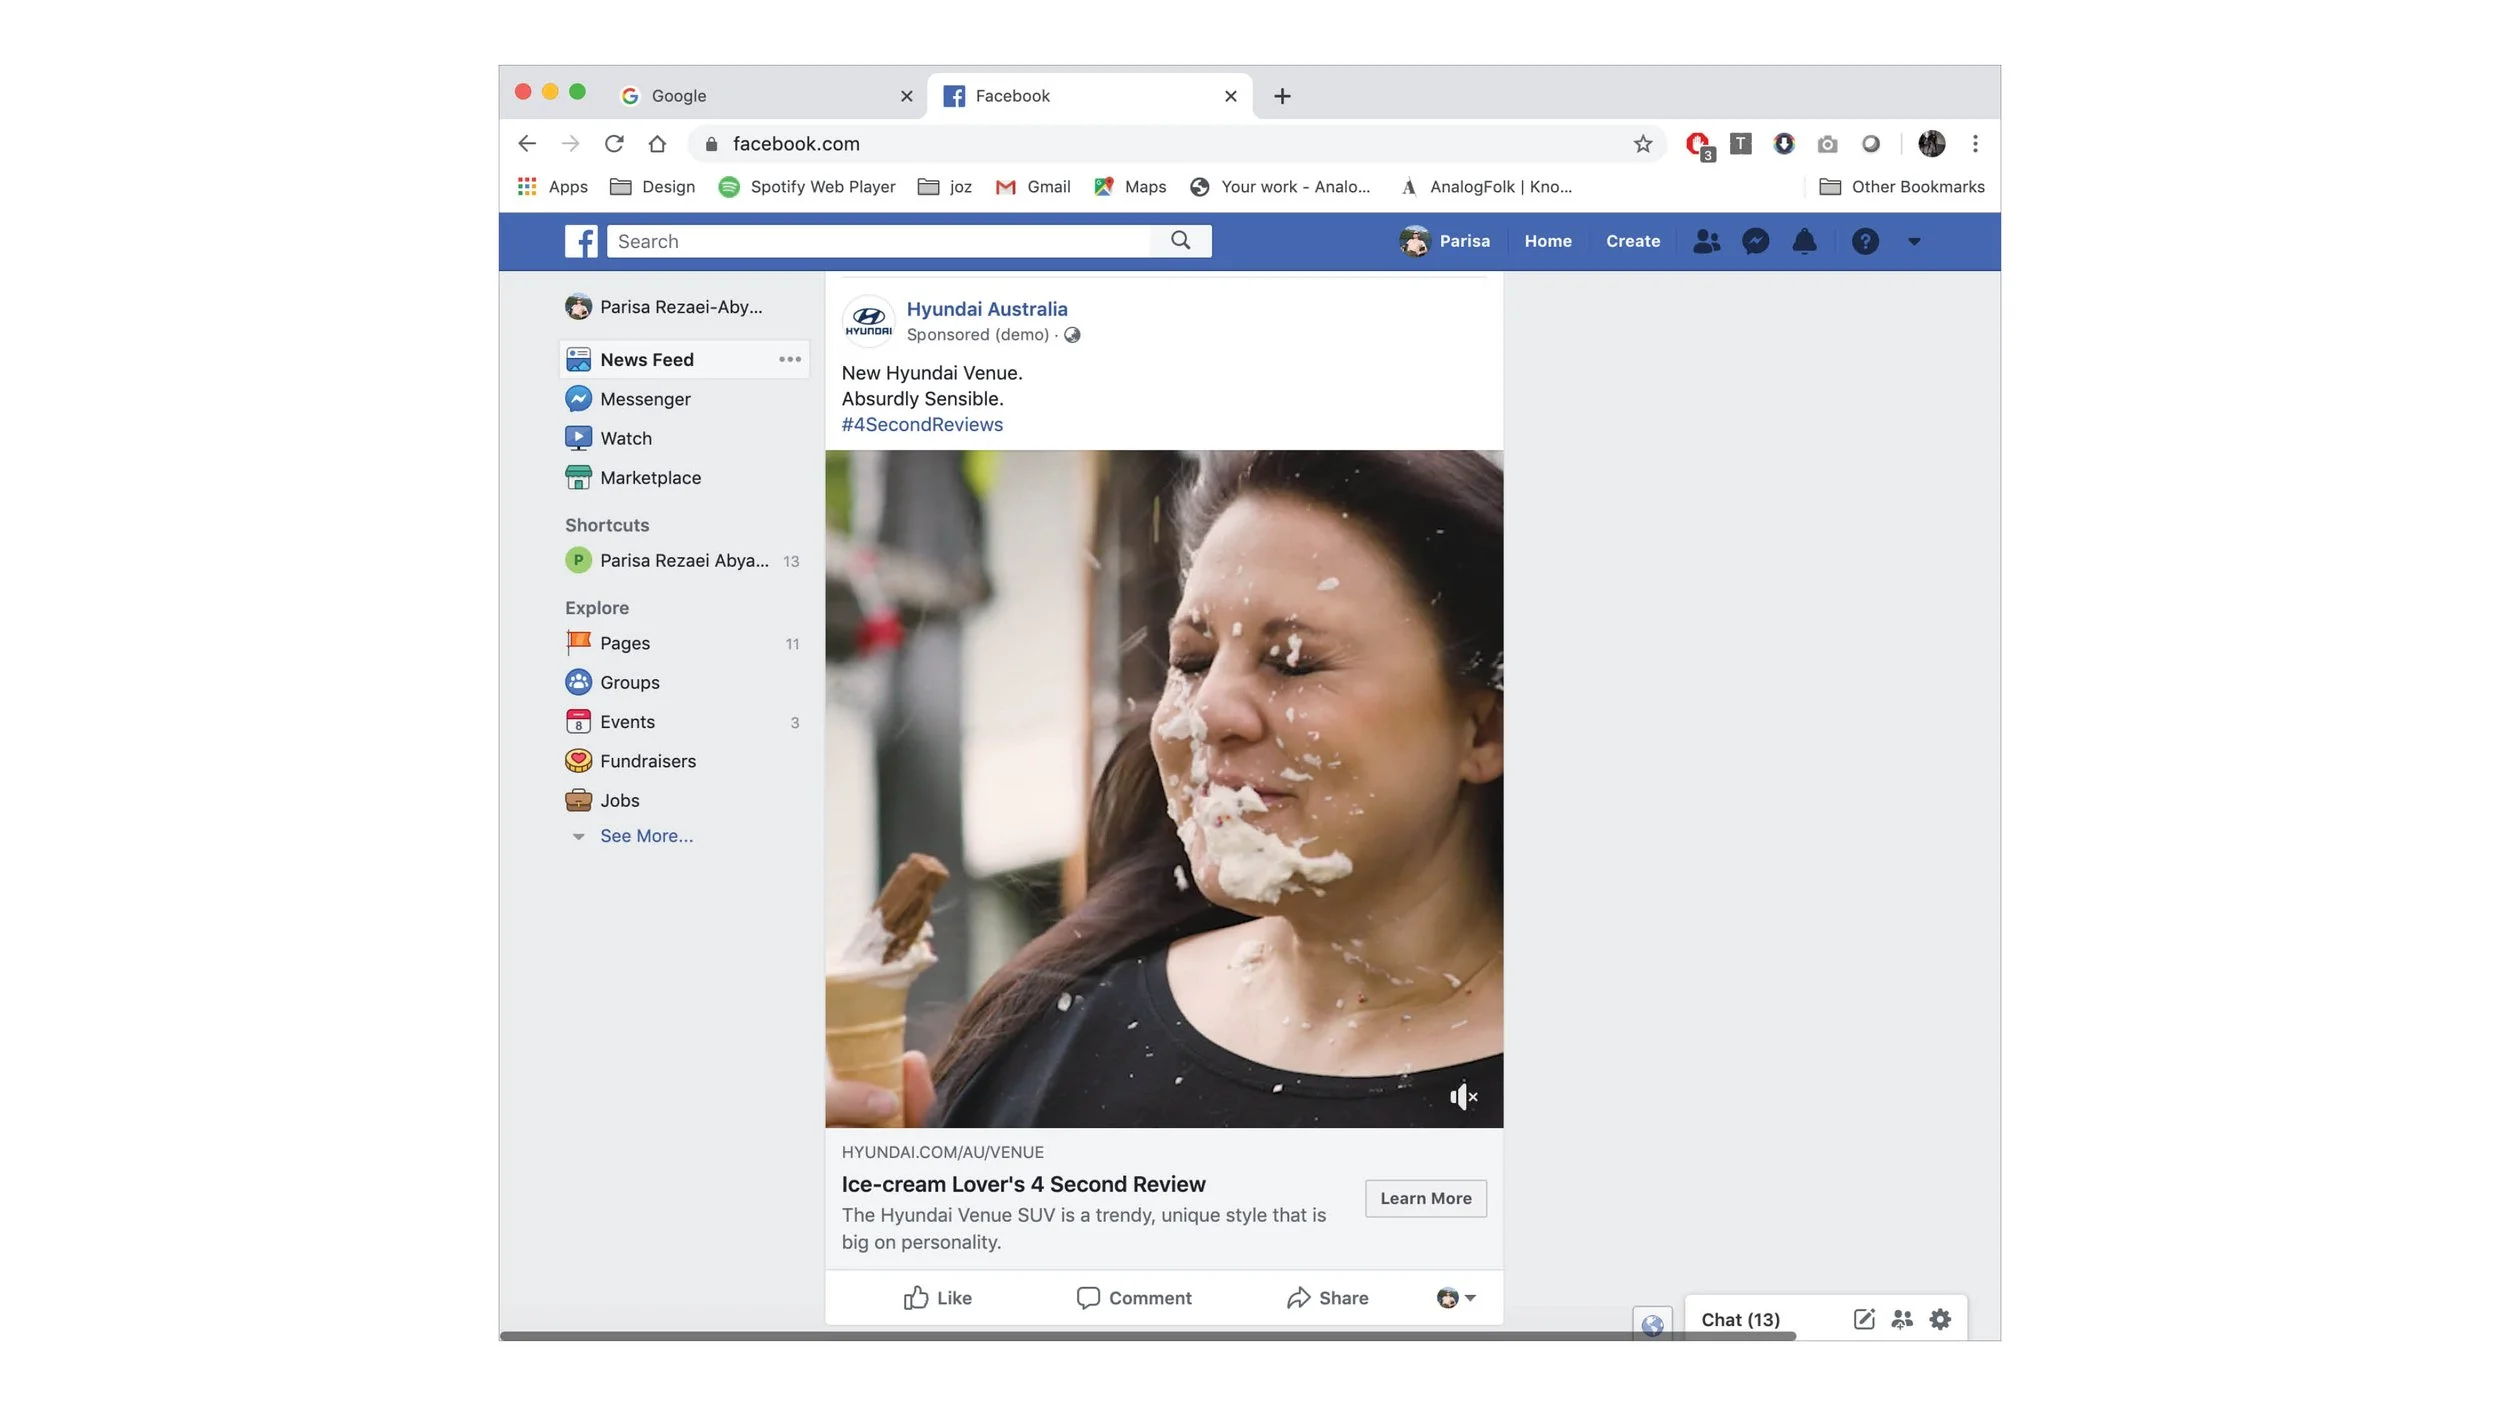2500x1406 pixels.
Task: Open a new browser tab
Action: click(1282, 96)
